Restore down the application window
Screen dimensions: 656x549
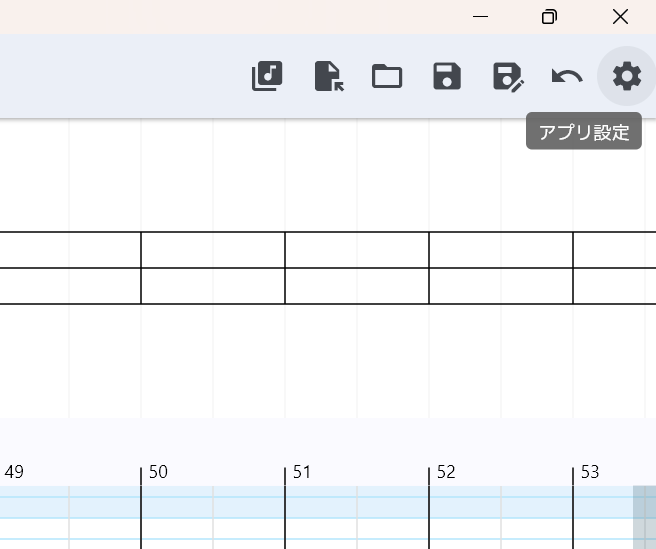point(549,17)
